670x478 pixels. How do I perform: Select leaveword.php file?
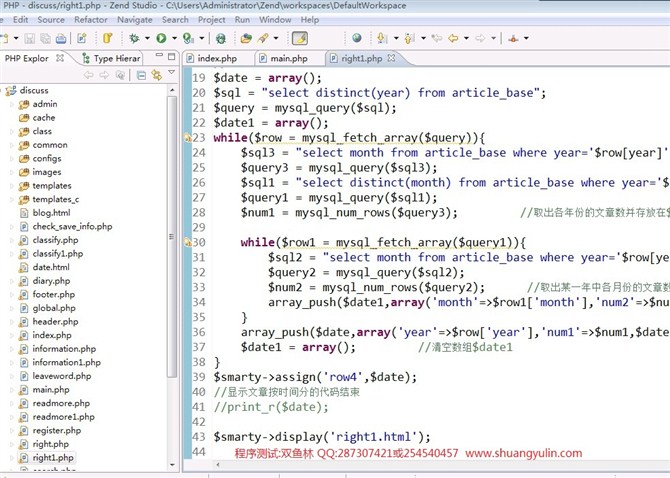[62, 376]
